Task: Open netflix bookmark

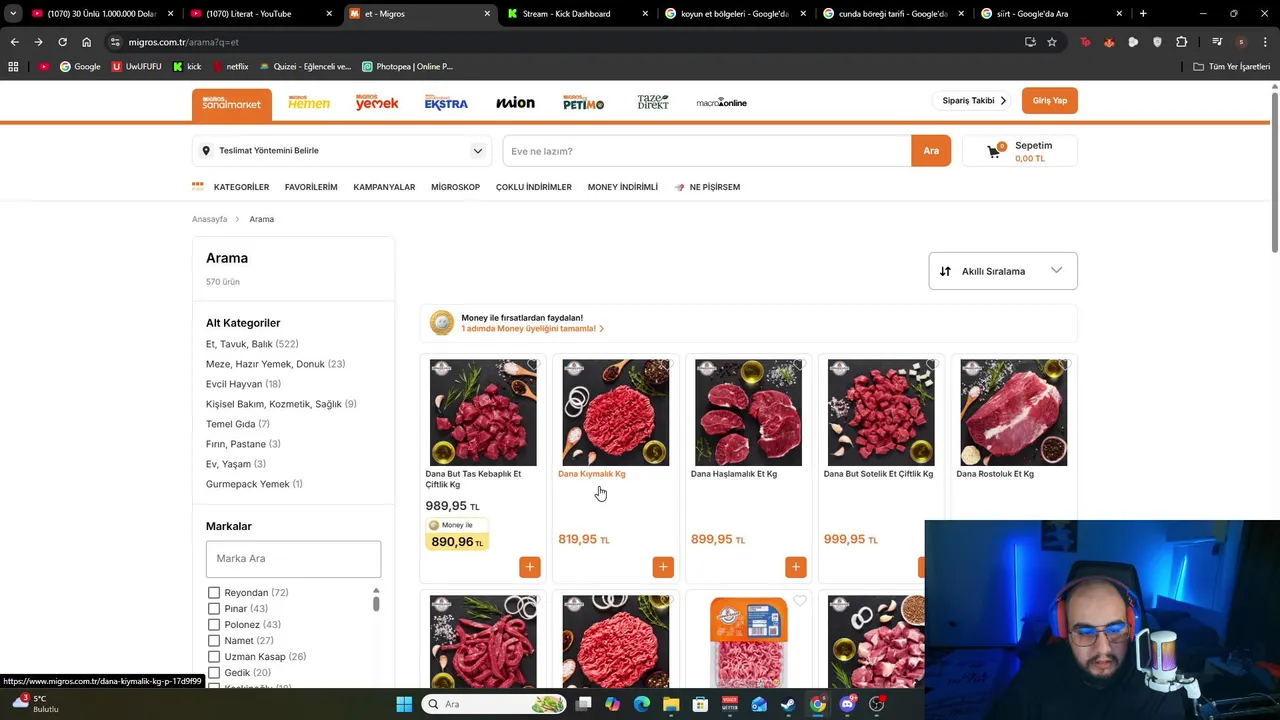Action: tap(229, 66)
